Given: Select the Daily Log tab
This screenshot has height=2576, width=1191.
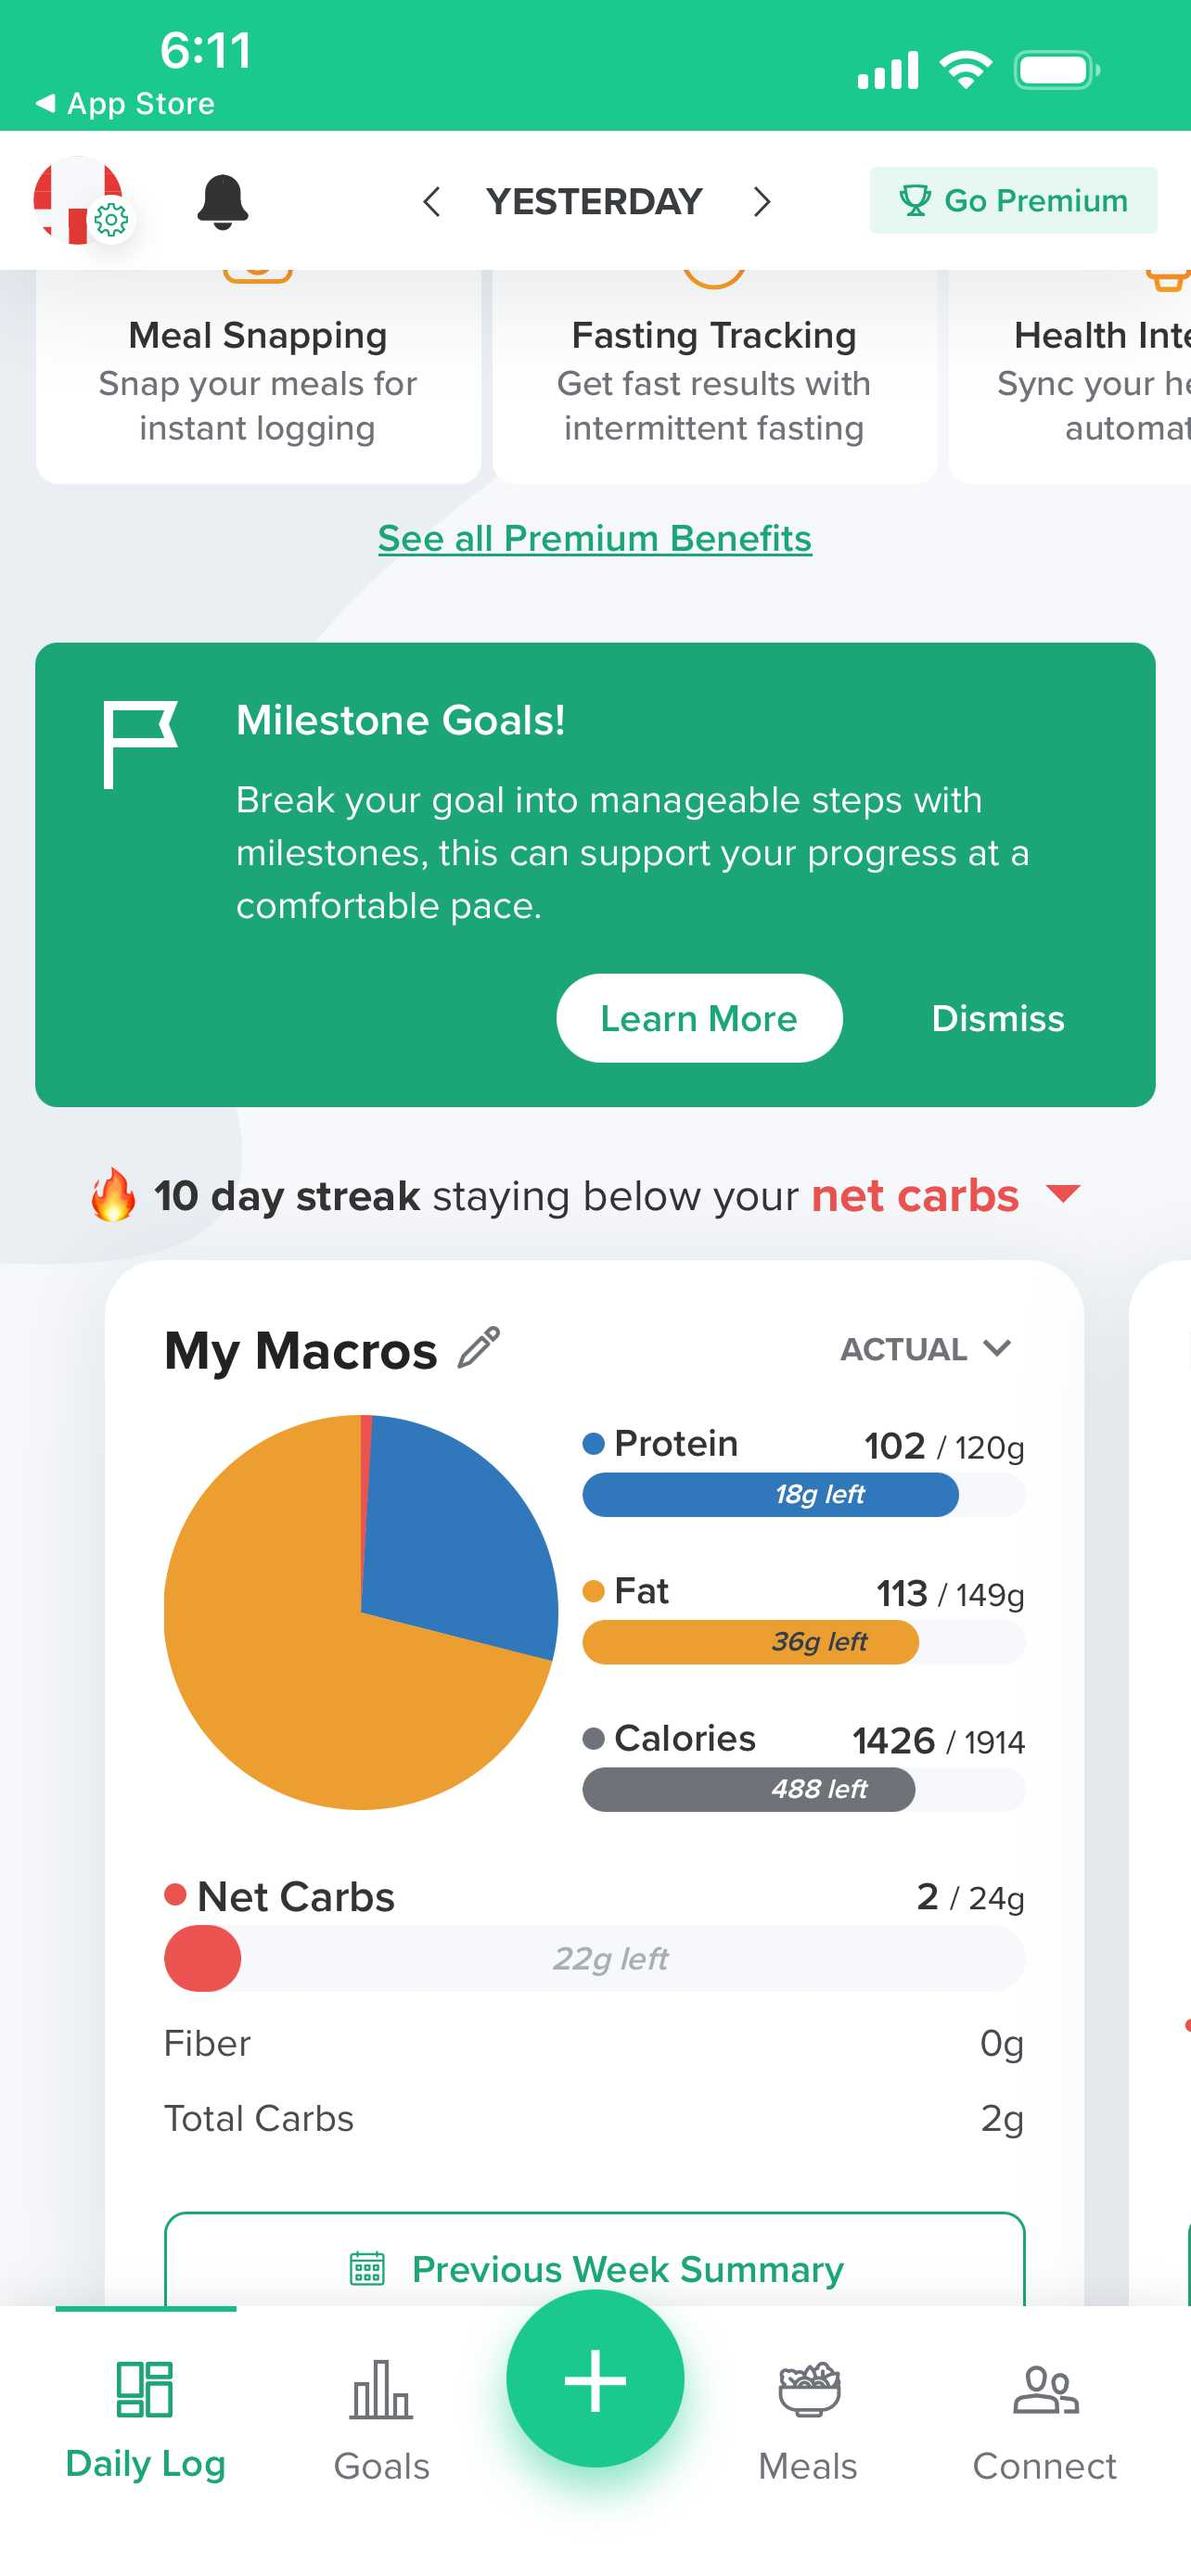Looking at the screenshot, I should pos(146,2421).
